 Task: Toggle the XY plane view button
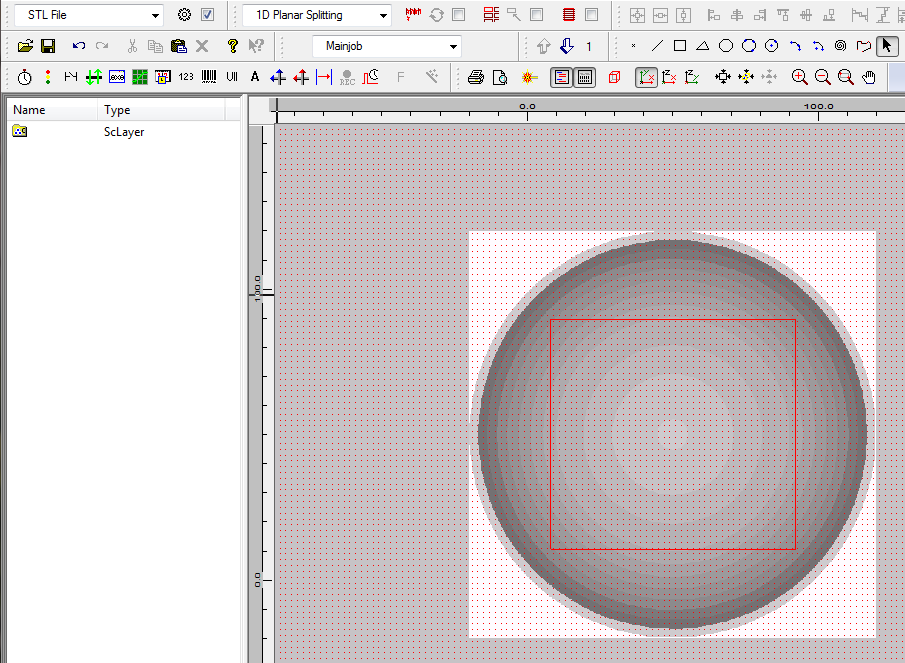[x=646, y=77]
